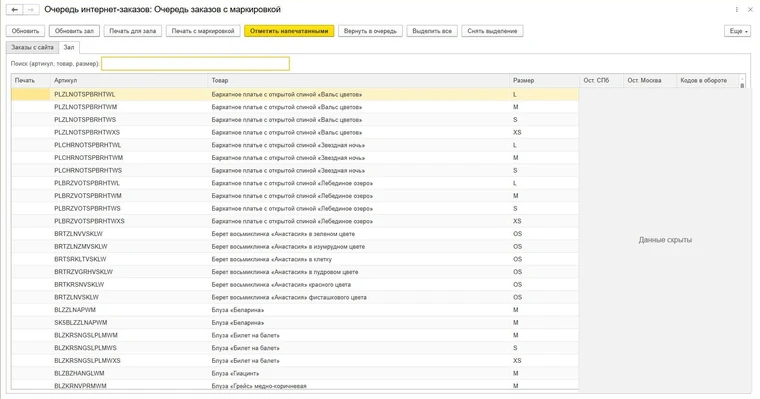Click Отметить напечатанными yellow button
The height and width of the screenshot is (399, 760).
click(289, 31)
